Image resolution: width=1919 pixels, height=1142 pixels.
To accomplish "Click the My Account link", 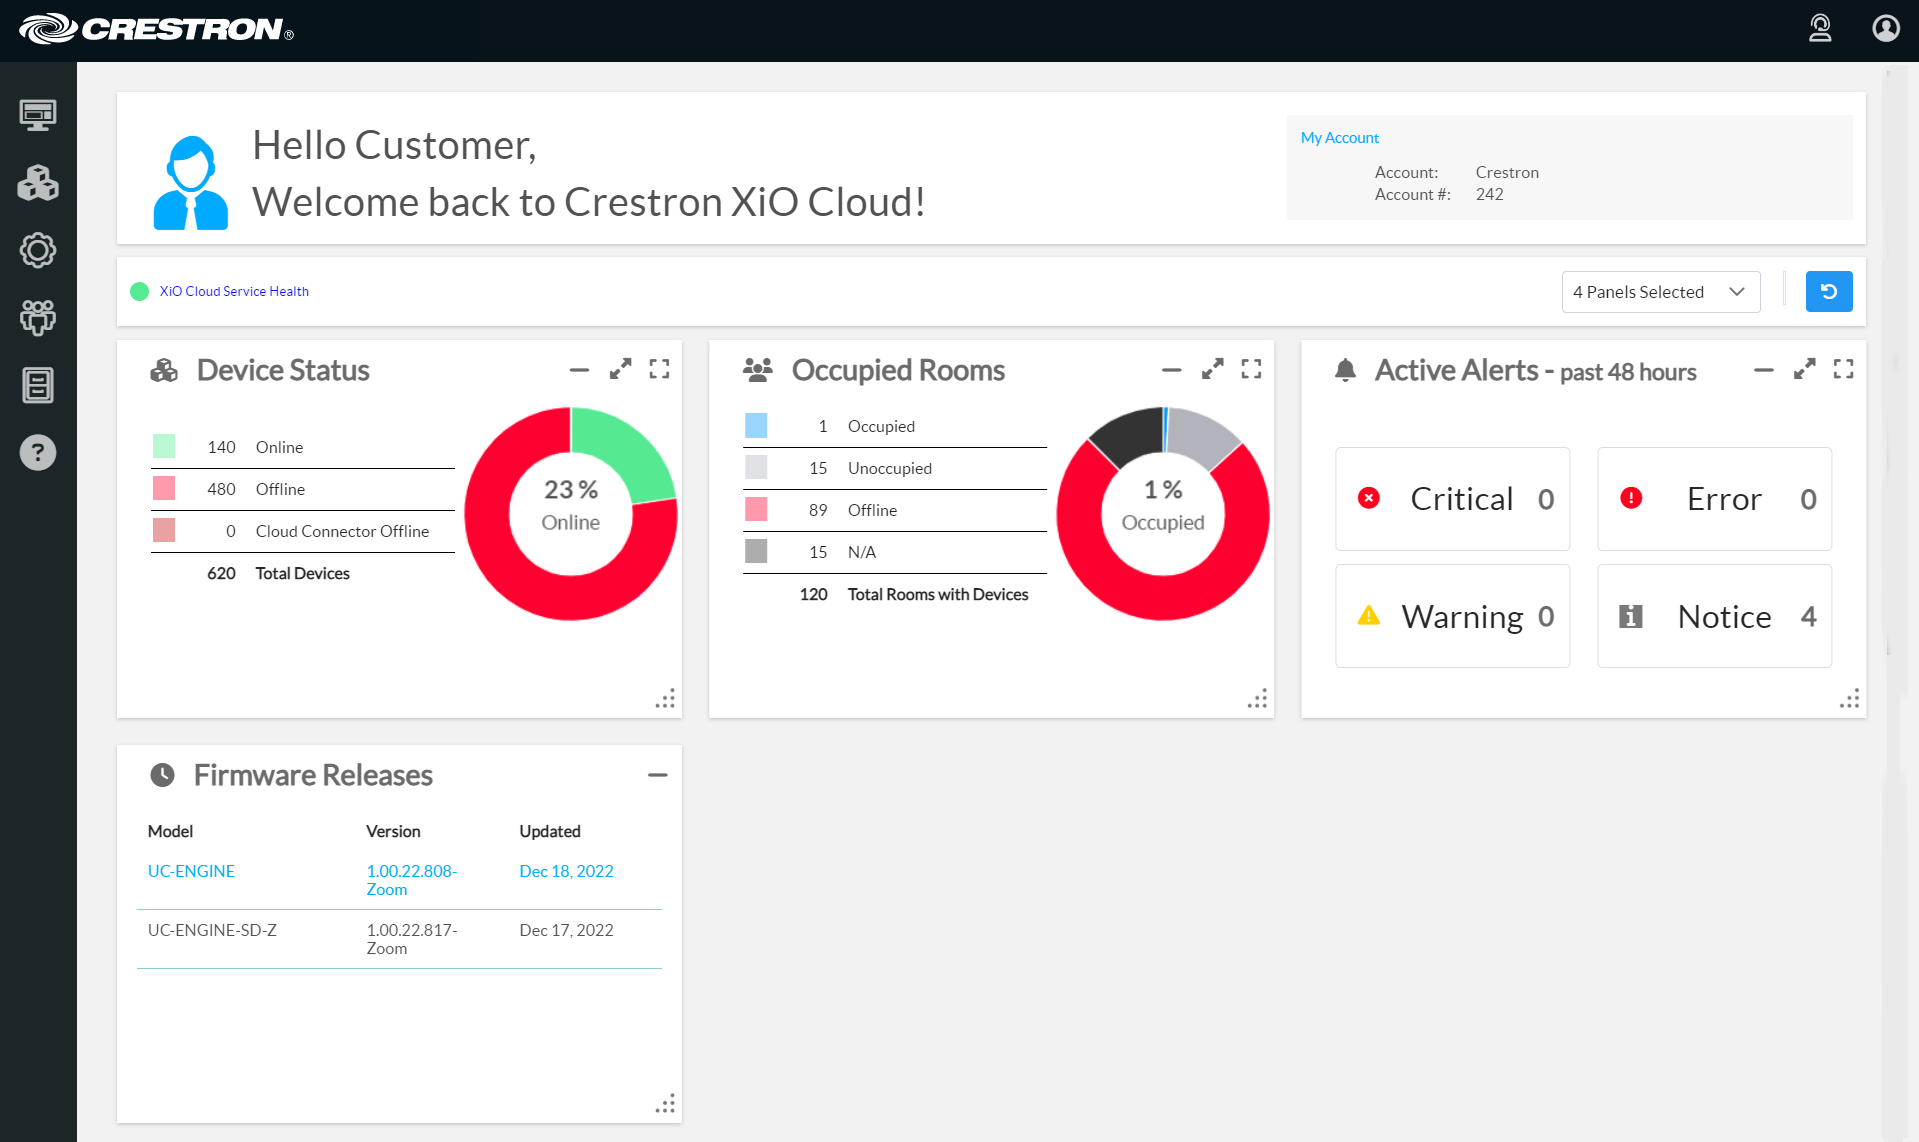I will tap(1339, 138).
